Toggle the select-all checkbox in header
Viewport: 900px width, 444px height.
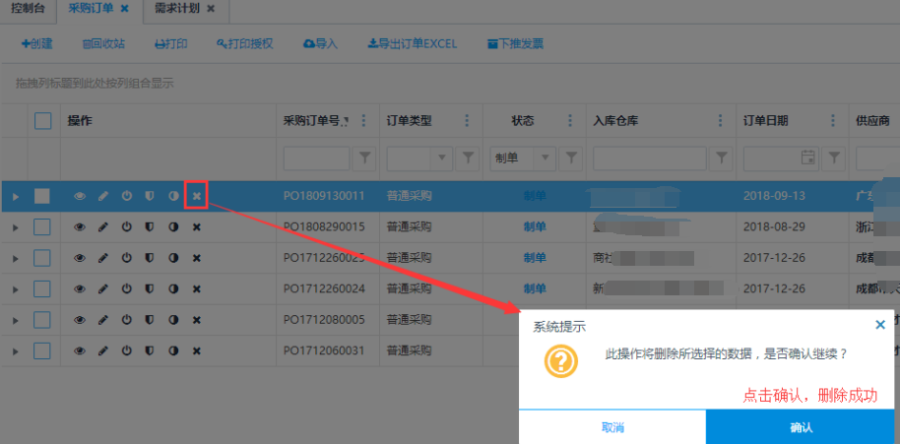(x=43, y=121)
